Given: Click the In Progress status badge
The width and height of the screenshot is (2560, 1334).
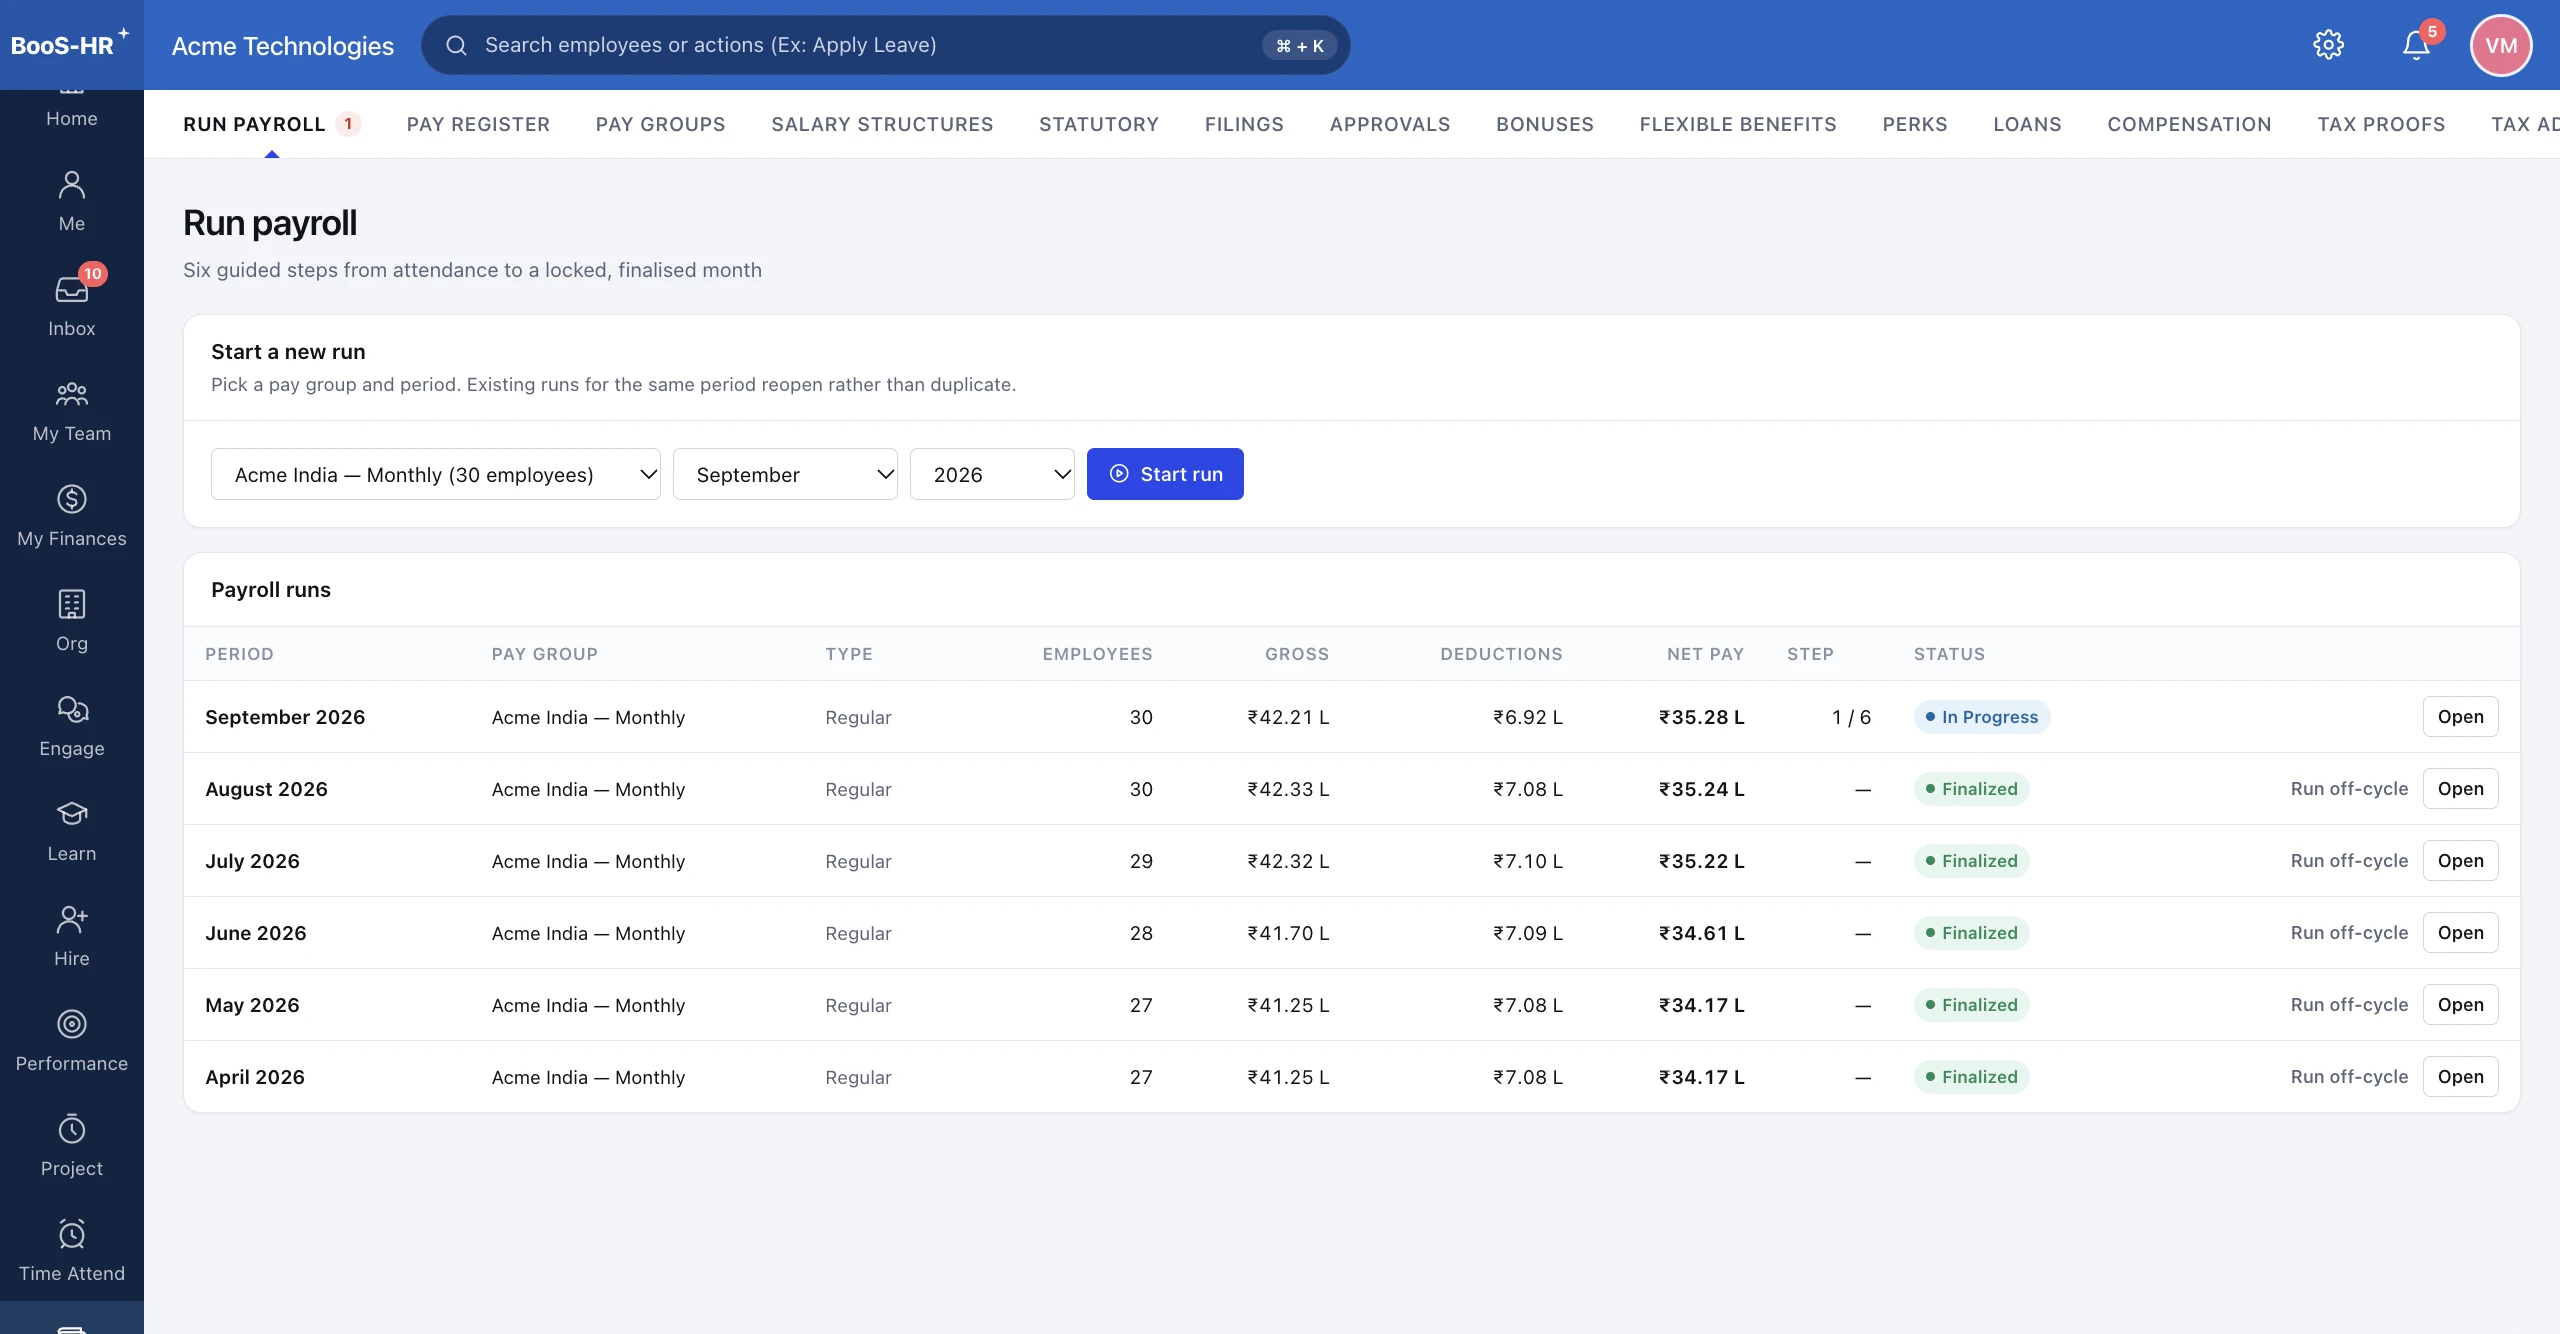Looking at the screenshot, I should [1981, 717].
